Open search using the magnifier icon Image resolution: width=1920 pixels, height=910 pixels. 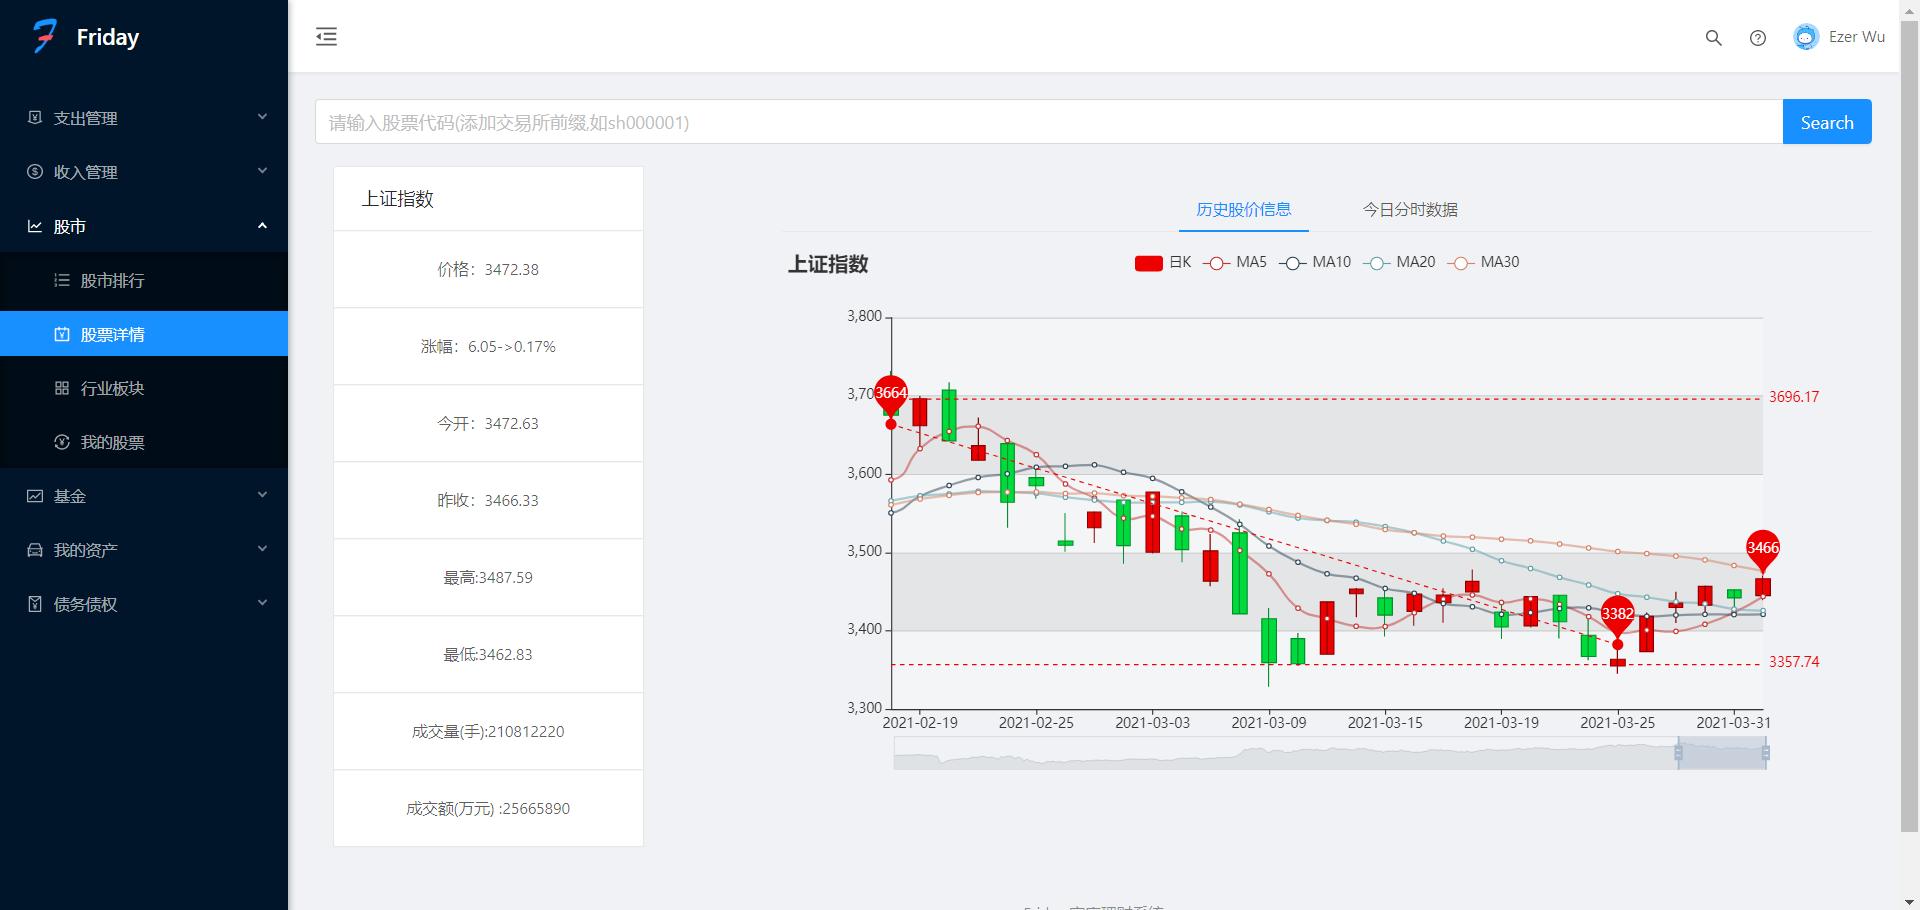click(x=1713, y=37)
